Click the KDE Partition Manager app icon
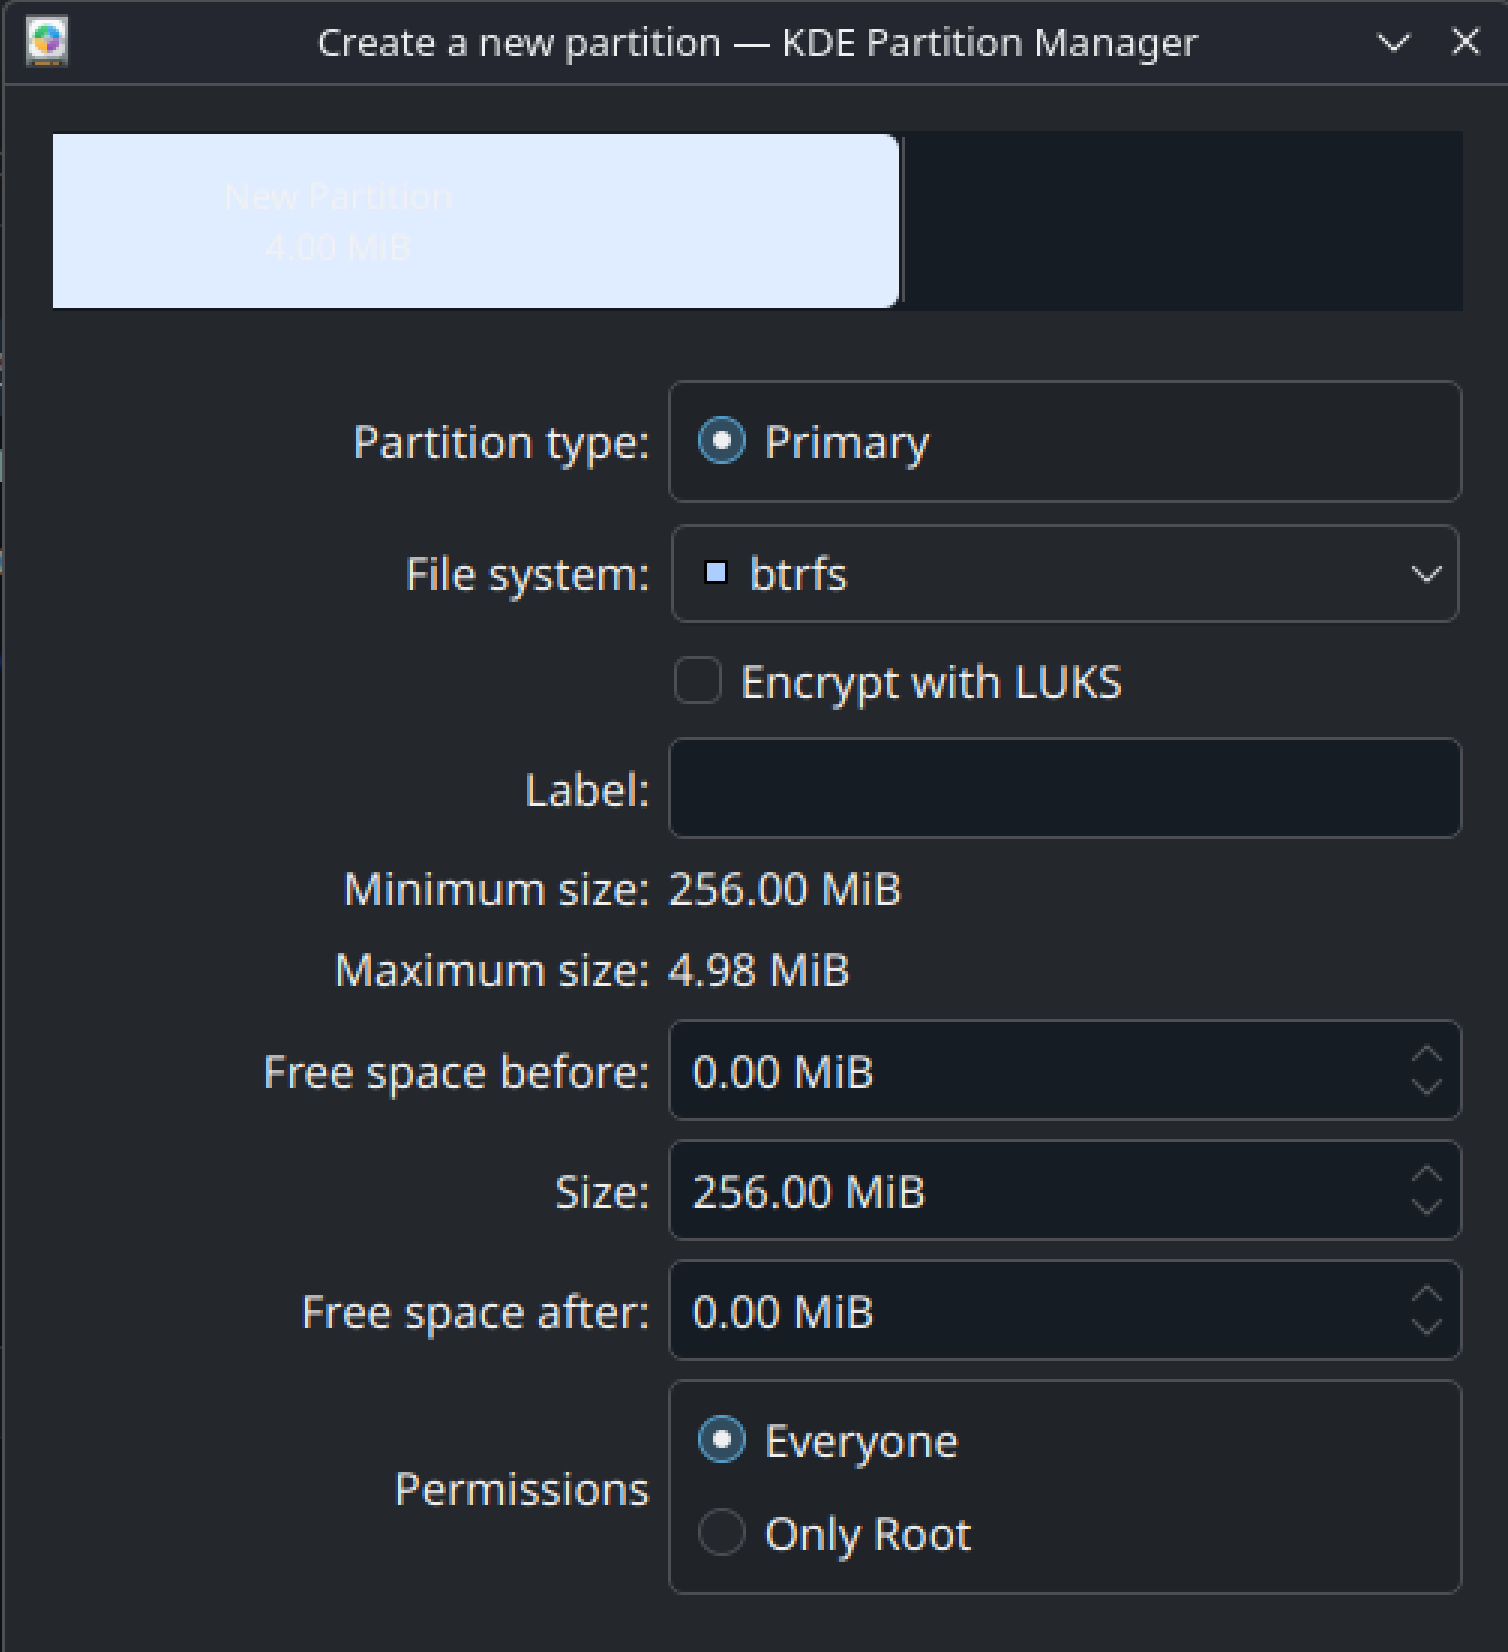The width and height of the screenshot is (1508, 1652). [47, 42]
